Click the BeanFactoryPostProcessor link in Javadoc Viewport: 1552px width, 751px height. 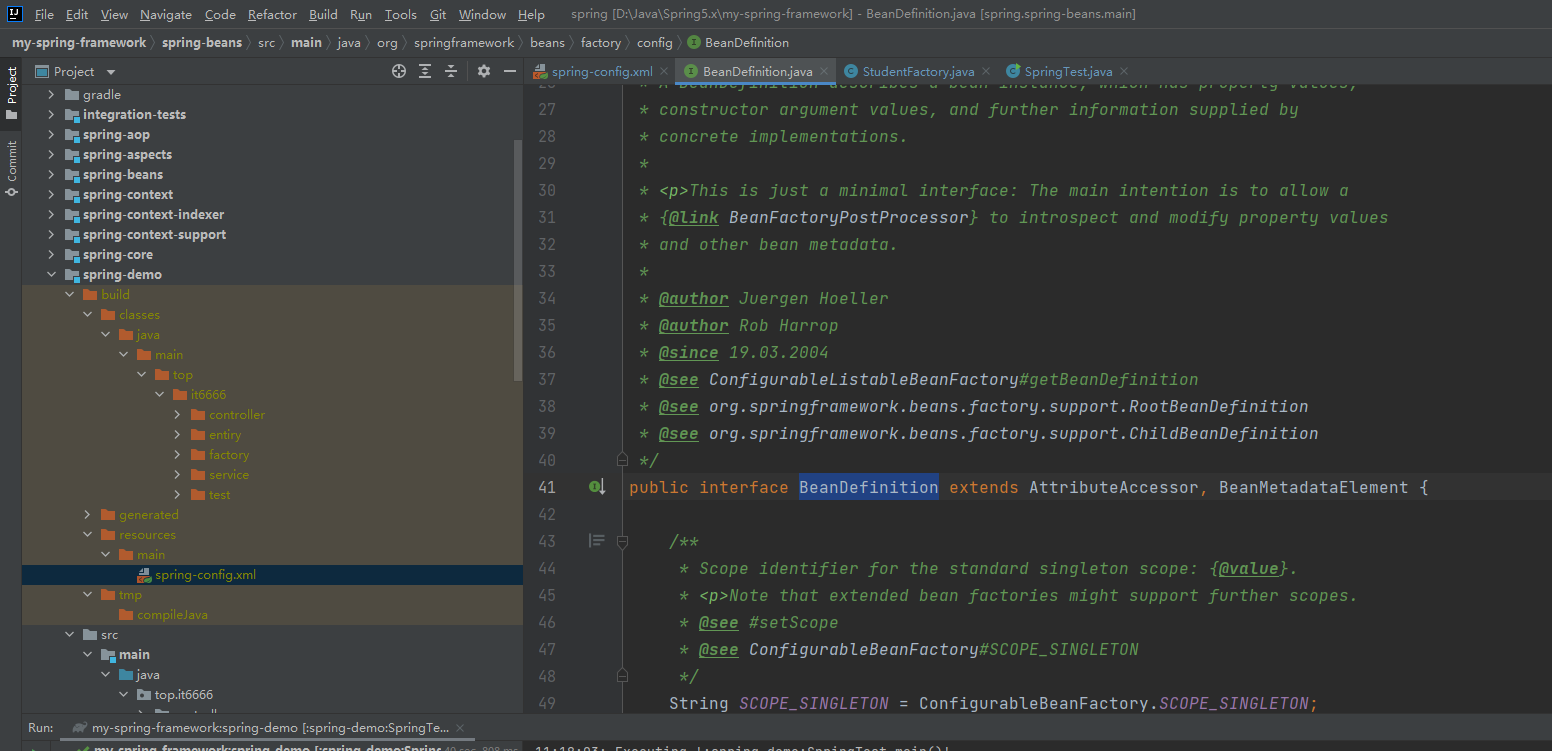848,217
